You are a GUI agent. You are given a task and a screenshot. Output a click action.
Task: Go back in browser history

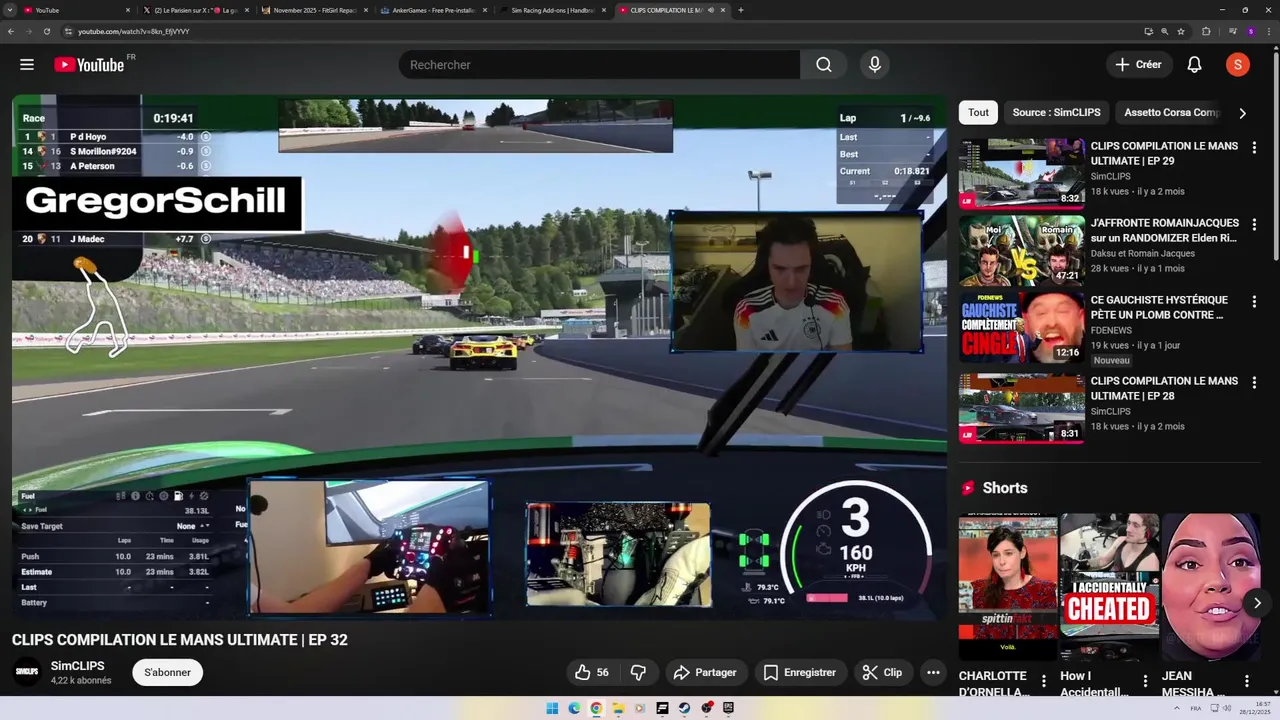click(11, 31)
